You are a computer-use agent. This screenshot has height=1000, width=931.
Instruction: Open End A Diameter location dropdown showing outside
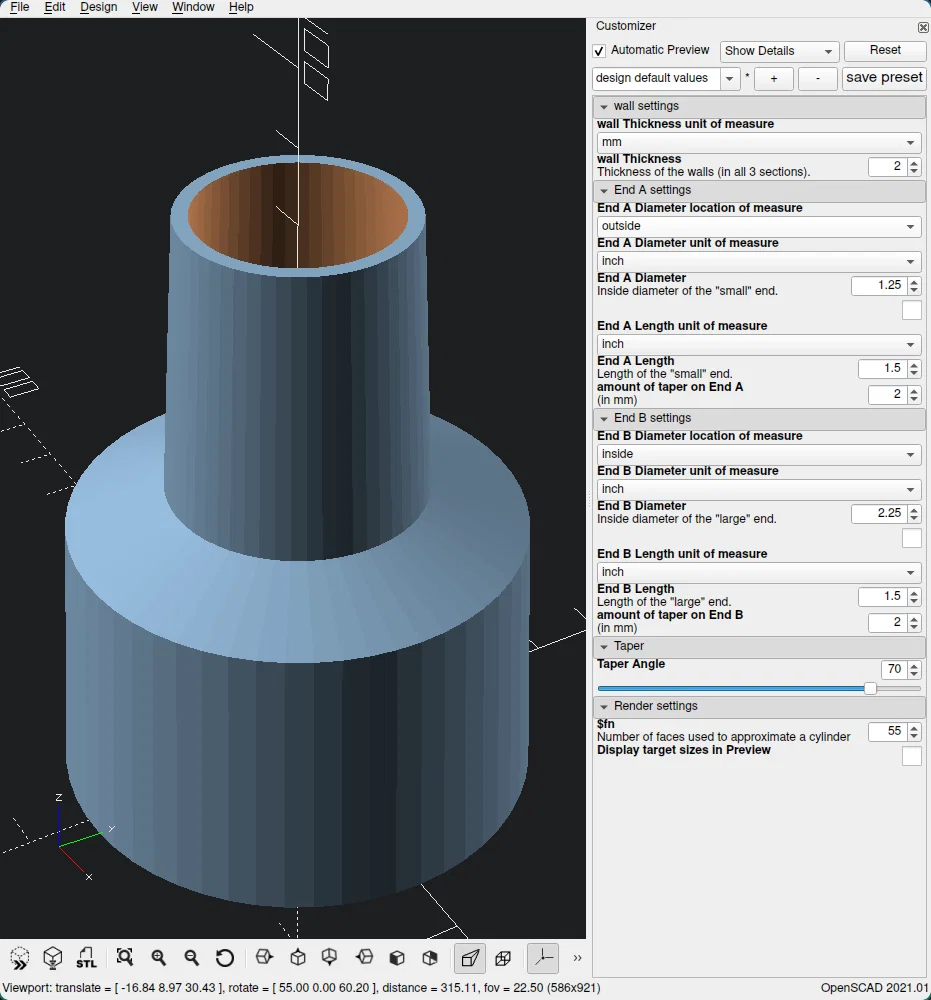click(759, 226)
